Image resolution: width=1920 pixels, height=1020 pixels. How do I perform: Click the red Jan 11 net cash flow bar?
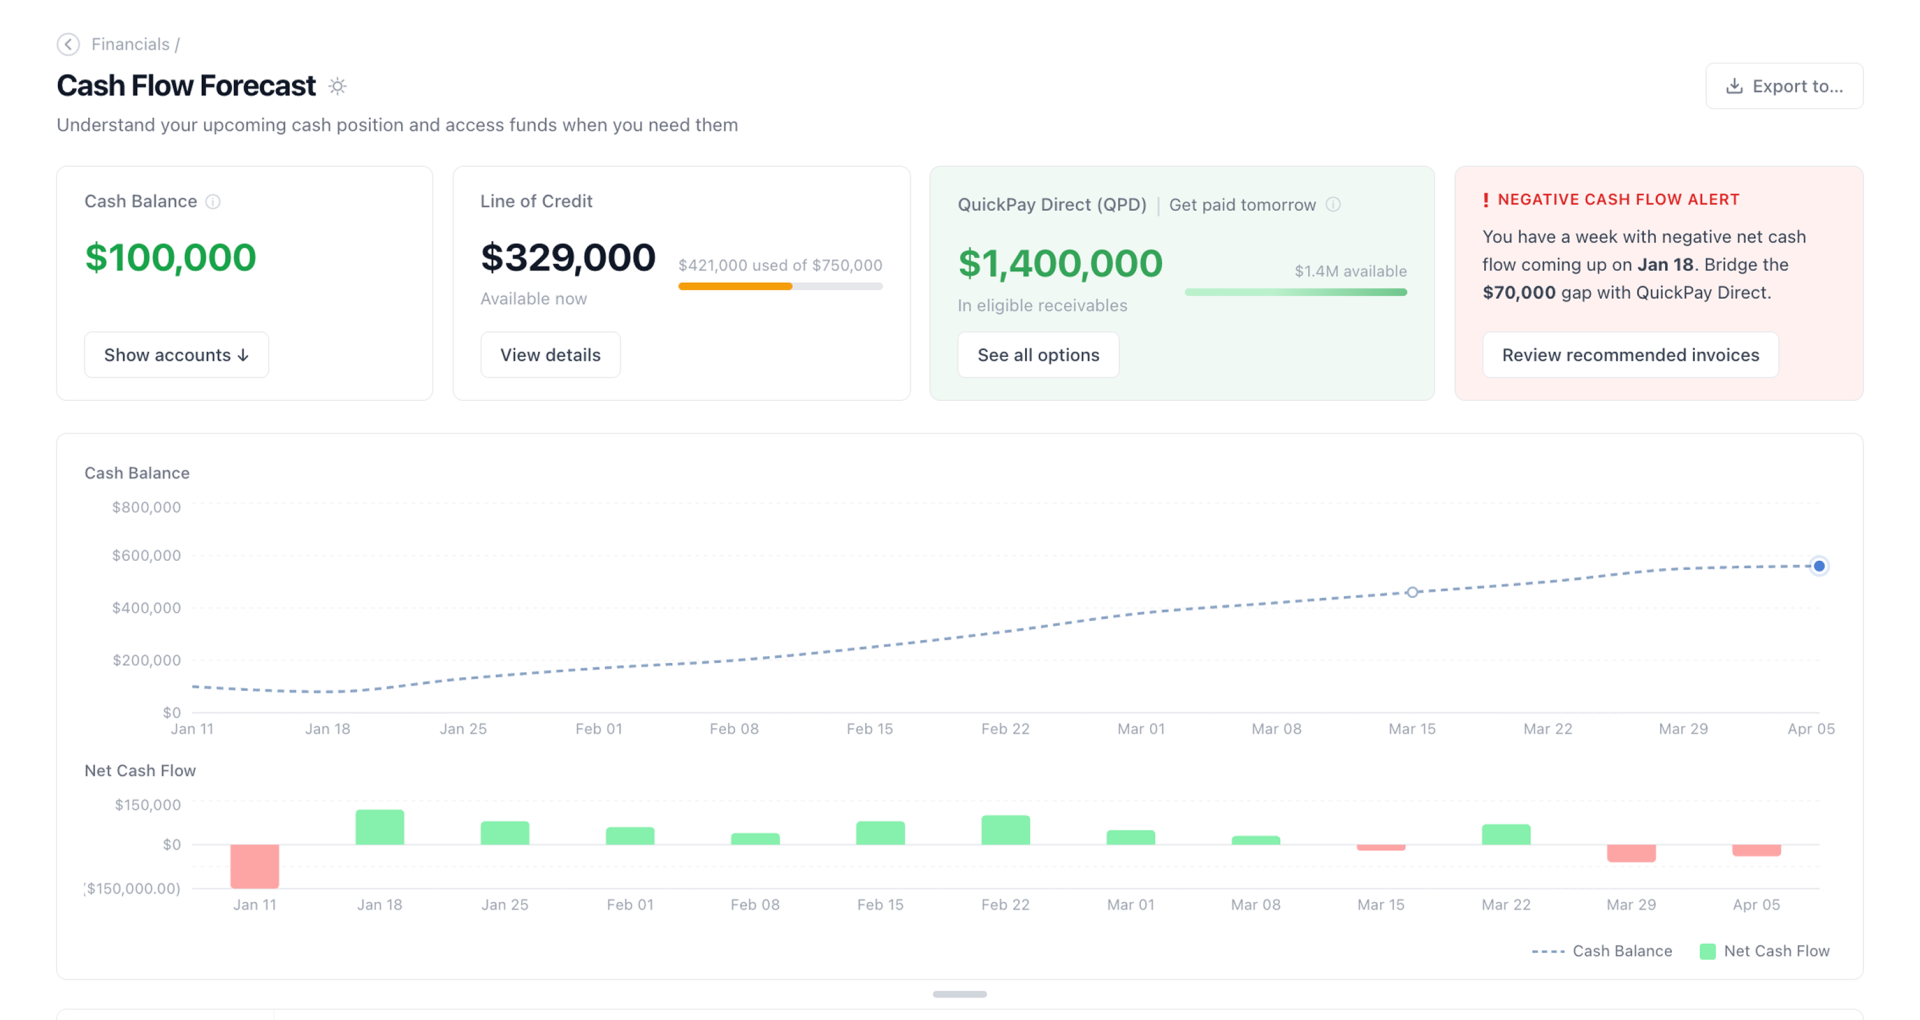(255, 866)
